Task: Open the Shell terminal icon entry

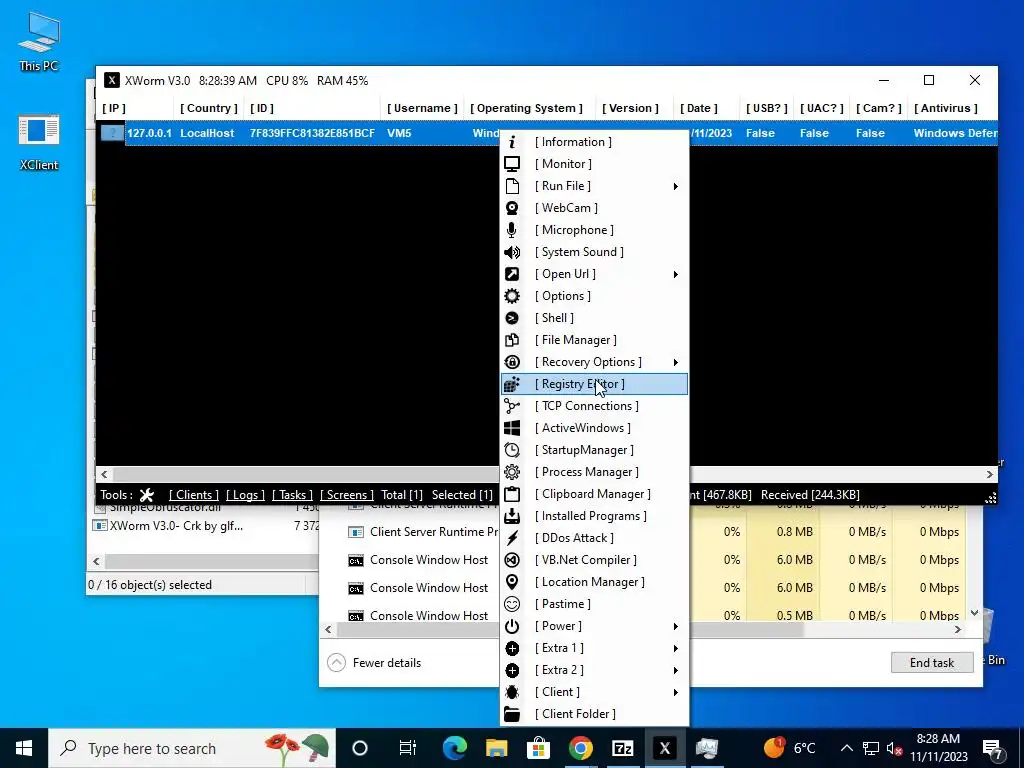Action: [x=512, y=318]
